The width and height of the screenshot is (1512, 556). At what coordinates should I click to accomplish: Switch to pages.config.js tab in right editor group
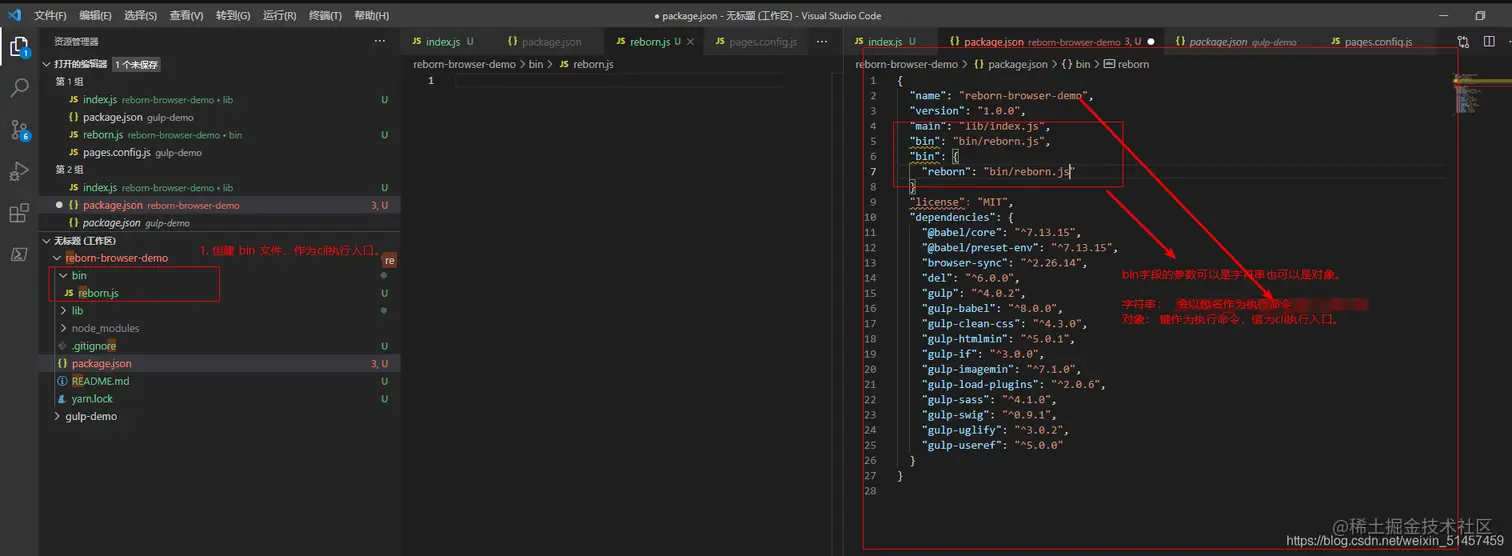tap(1378, 42)
